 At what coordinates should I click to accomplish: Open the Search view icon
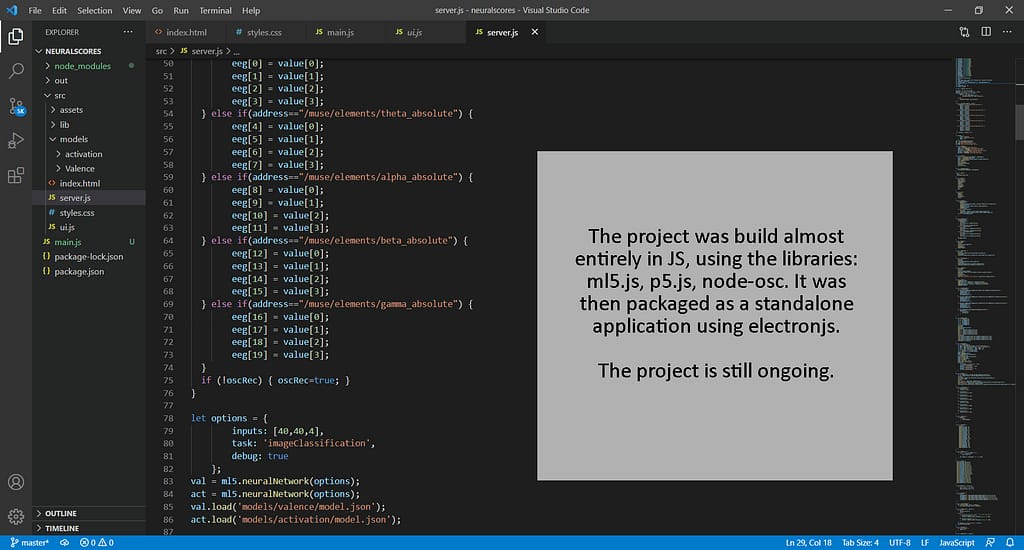click(x=16, y=72)
